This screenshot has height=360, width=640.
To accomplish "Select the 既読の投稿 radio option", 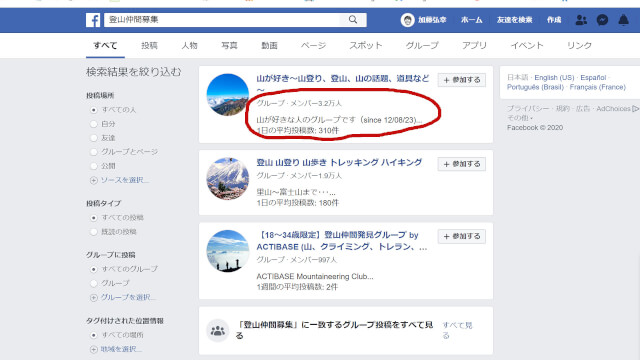I will coord(93,232).
